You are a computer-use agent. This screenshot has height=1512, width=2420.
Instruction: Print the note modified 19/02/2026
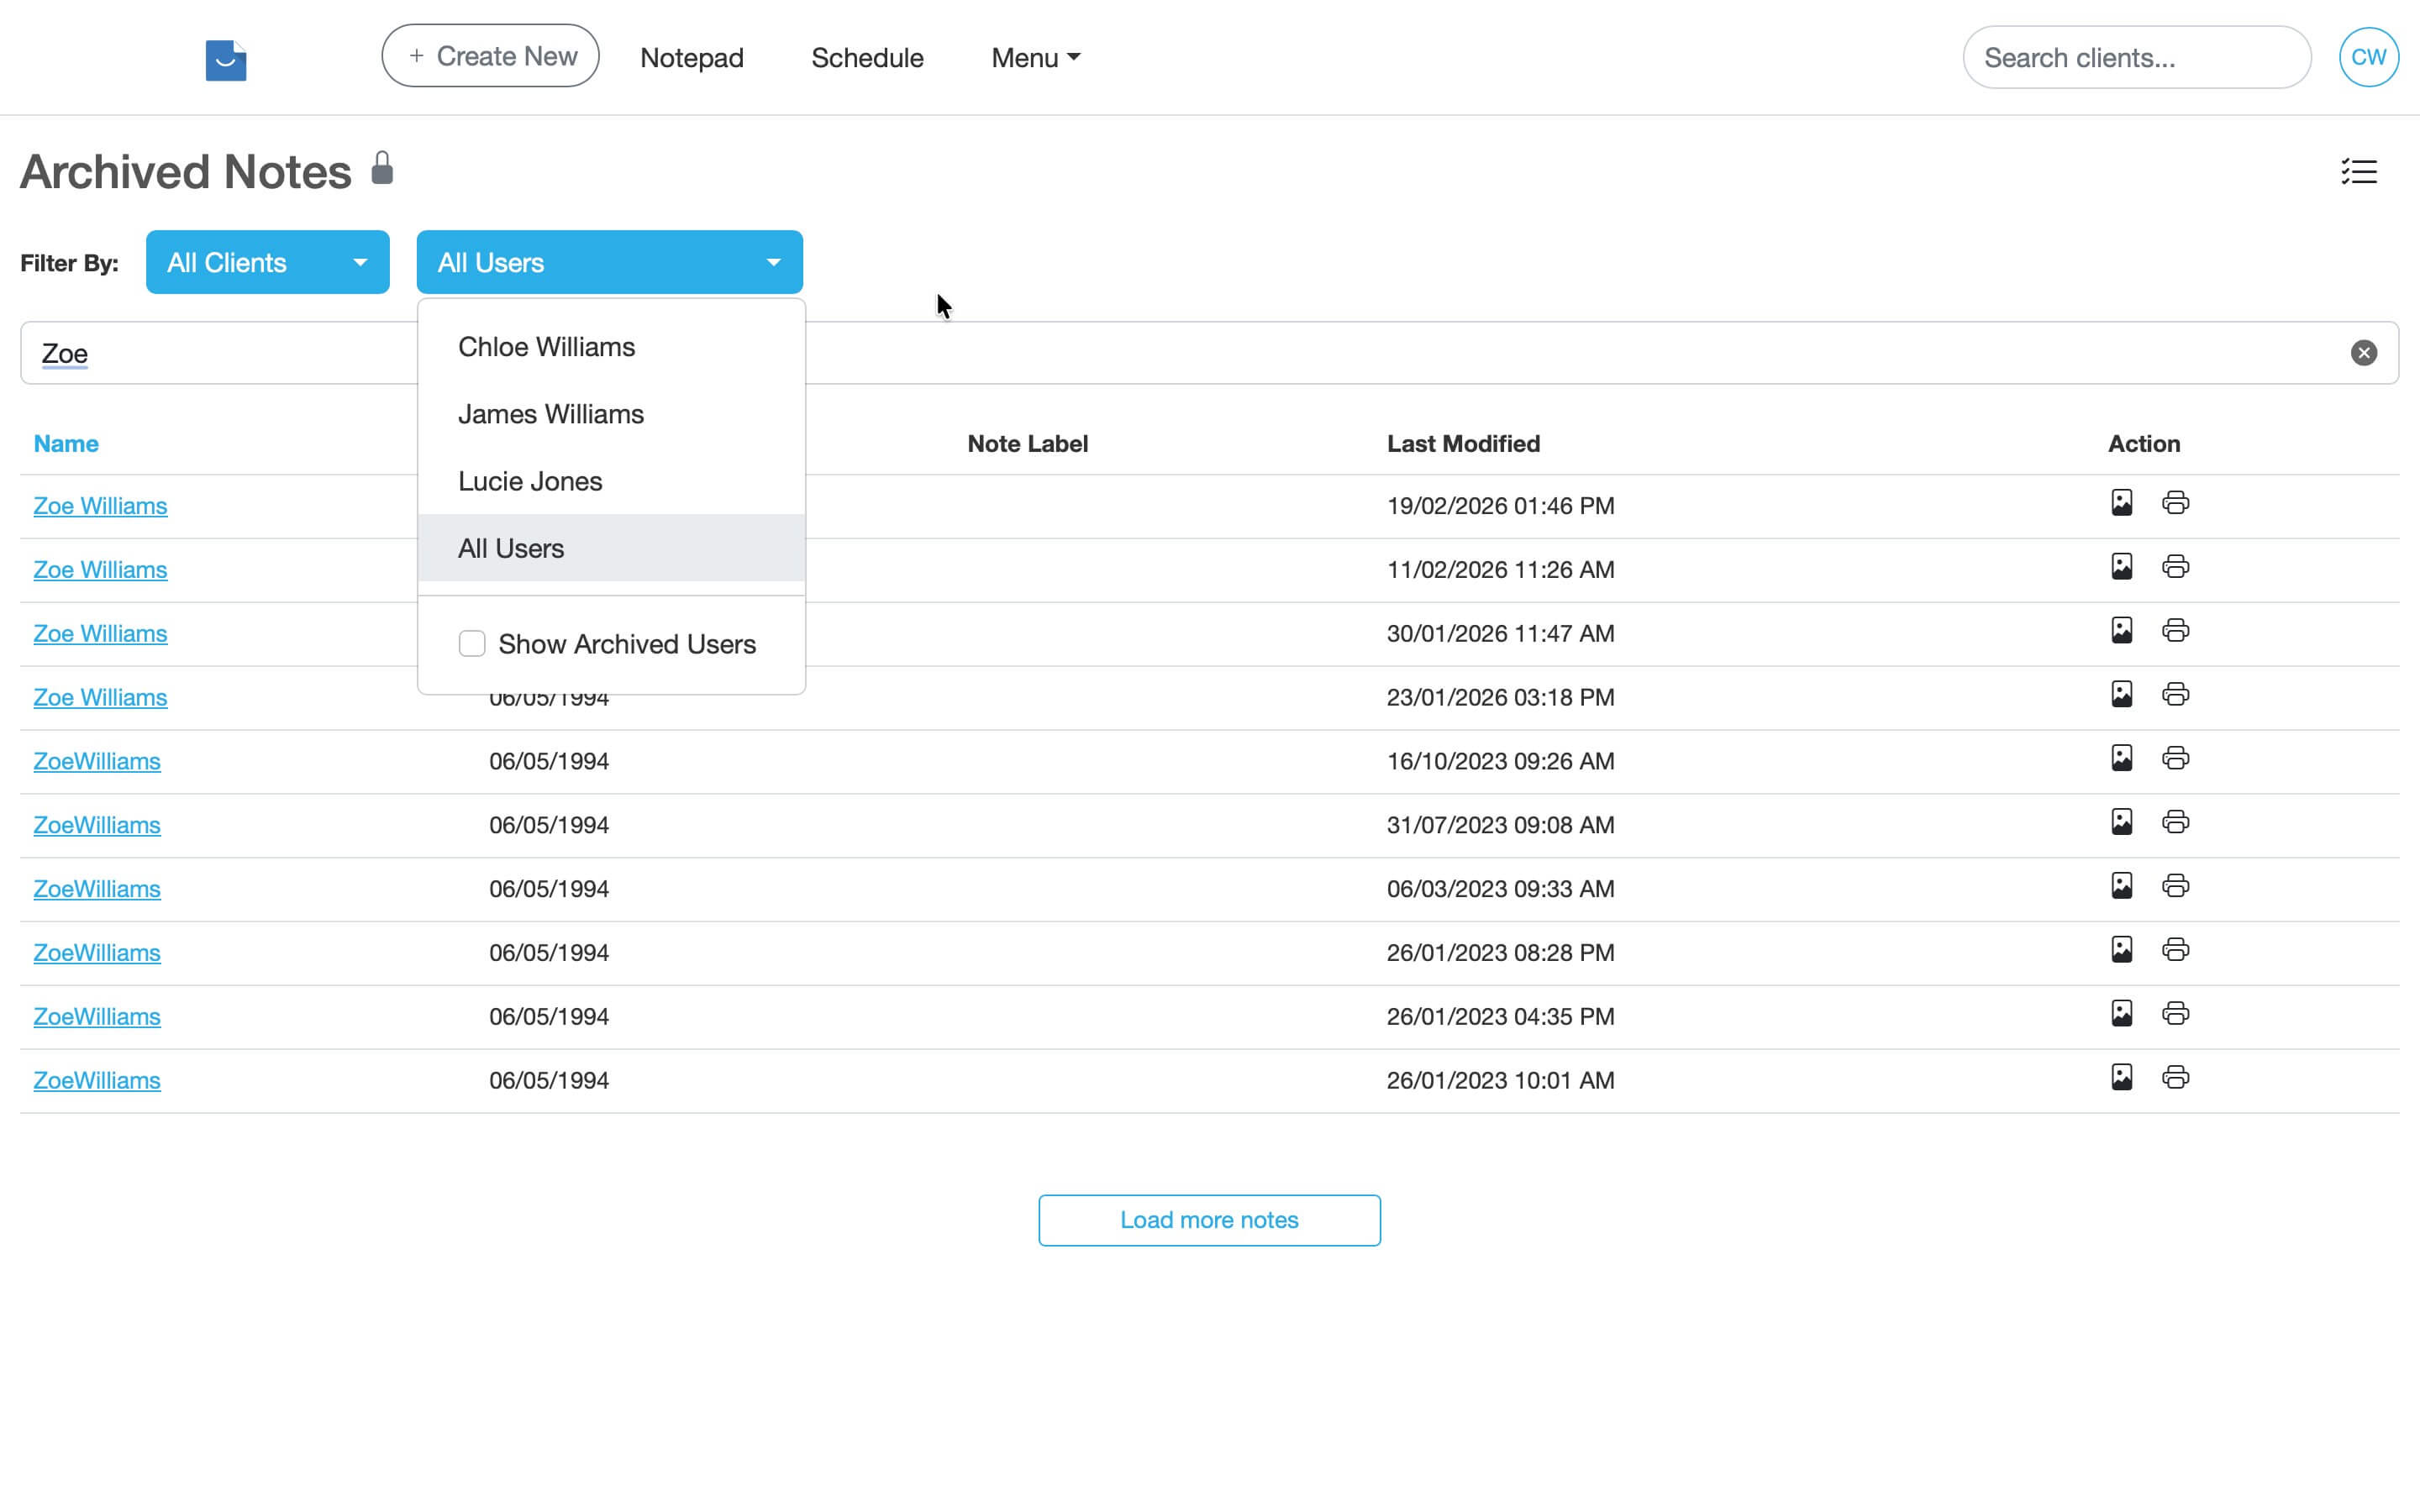coord(2176,502)
